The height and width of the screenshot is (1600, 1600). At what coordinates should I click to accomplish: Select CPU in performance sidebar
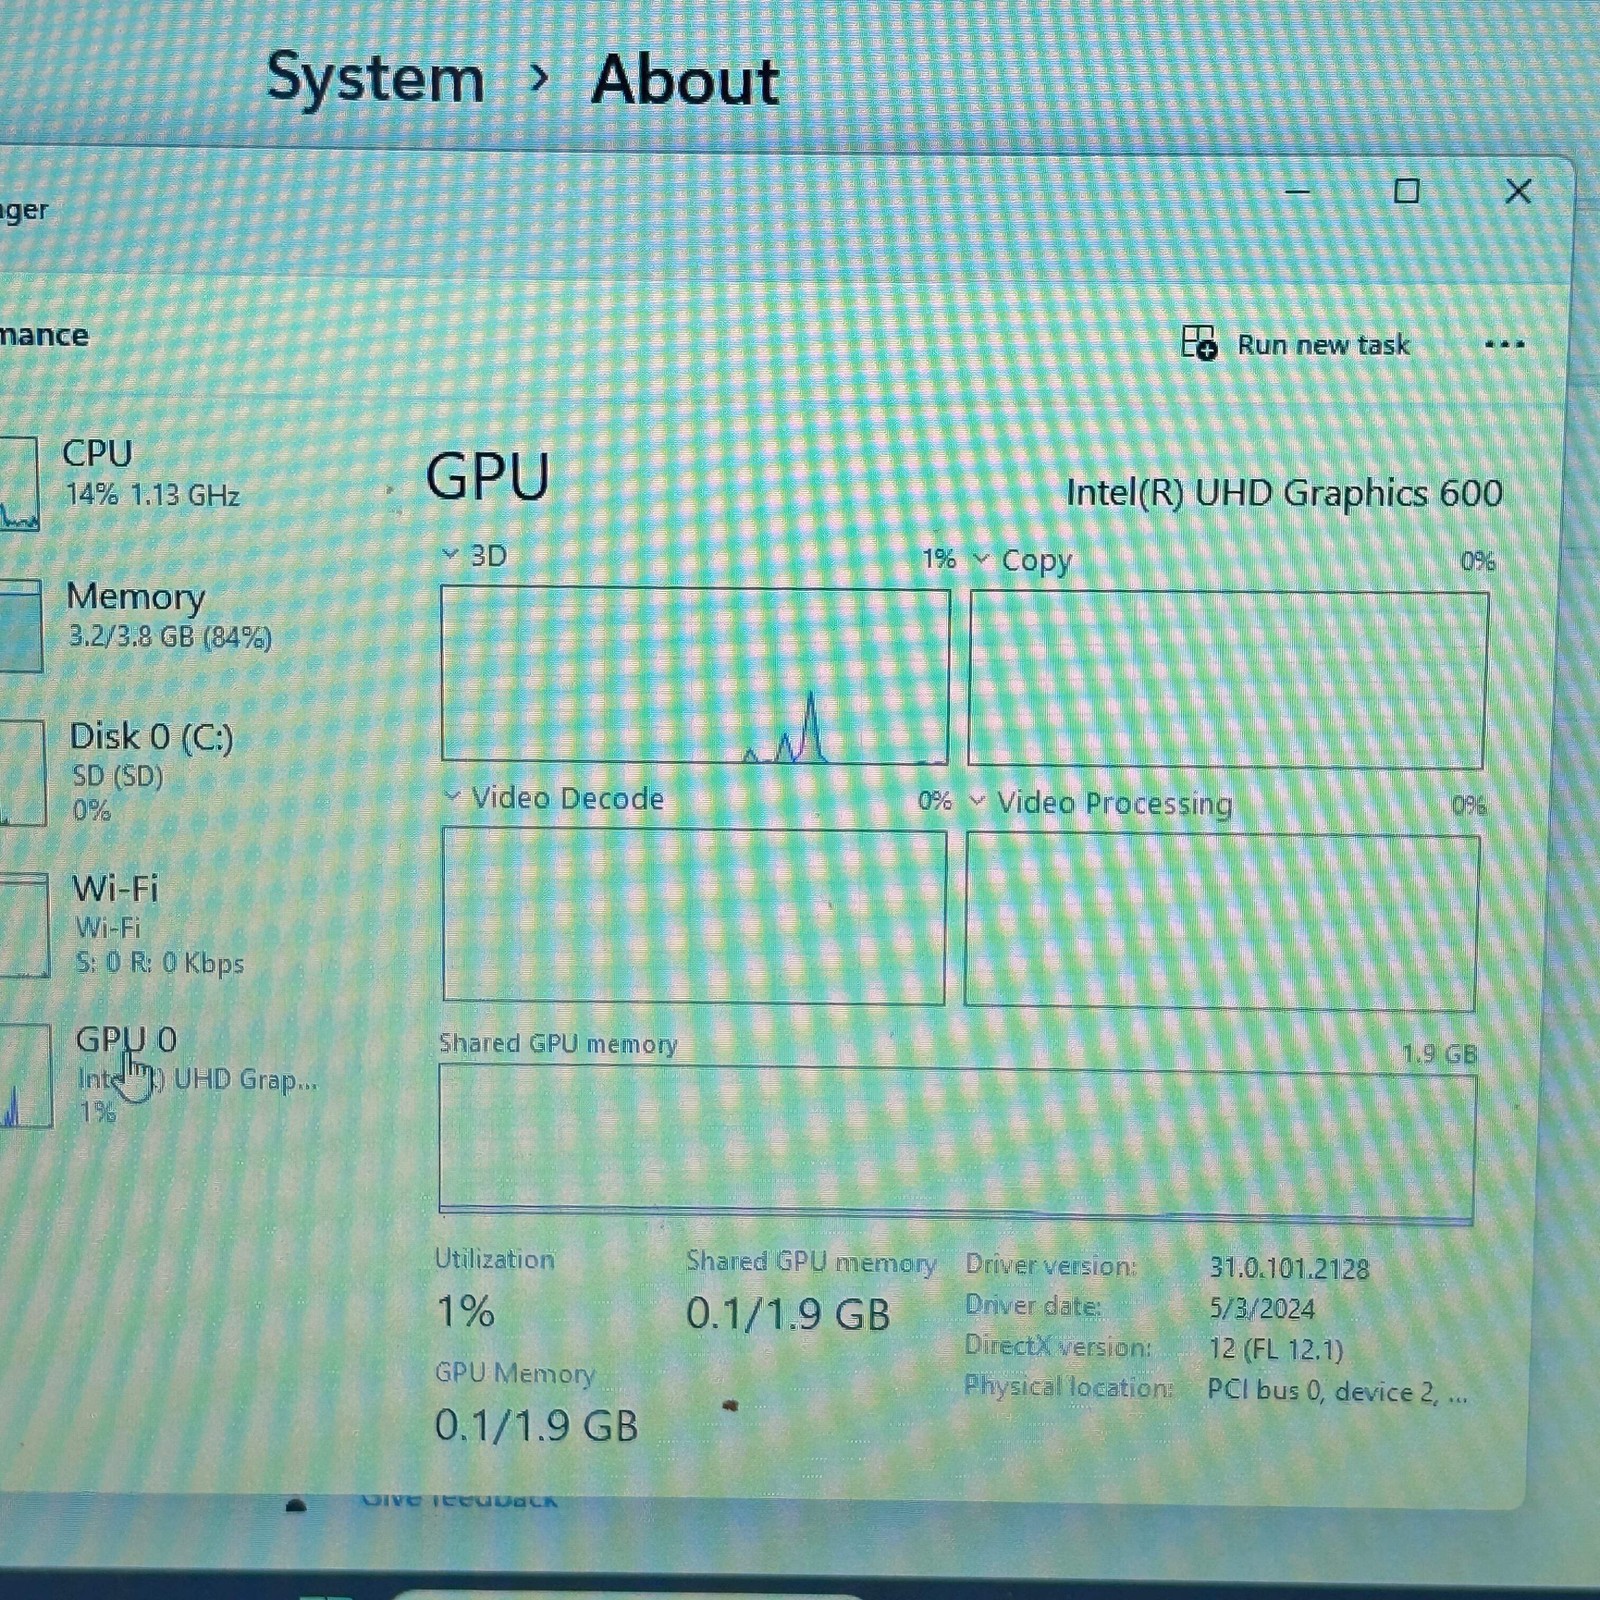pos(150,475)
